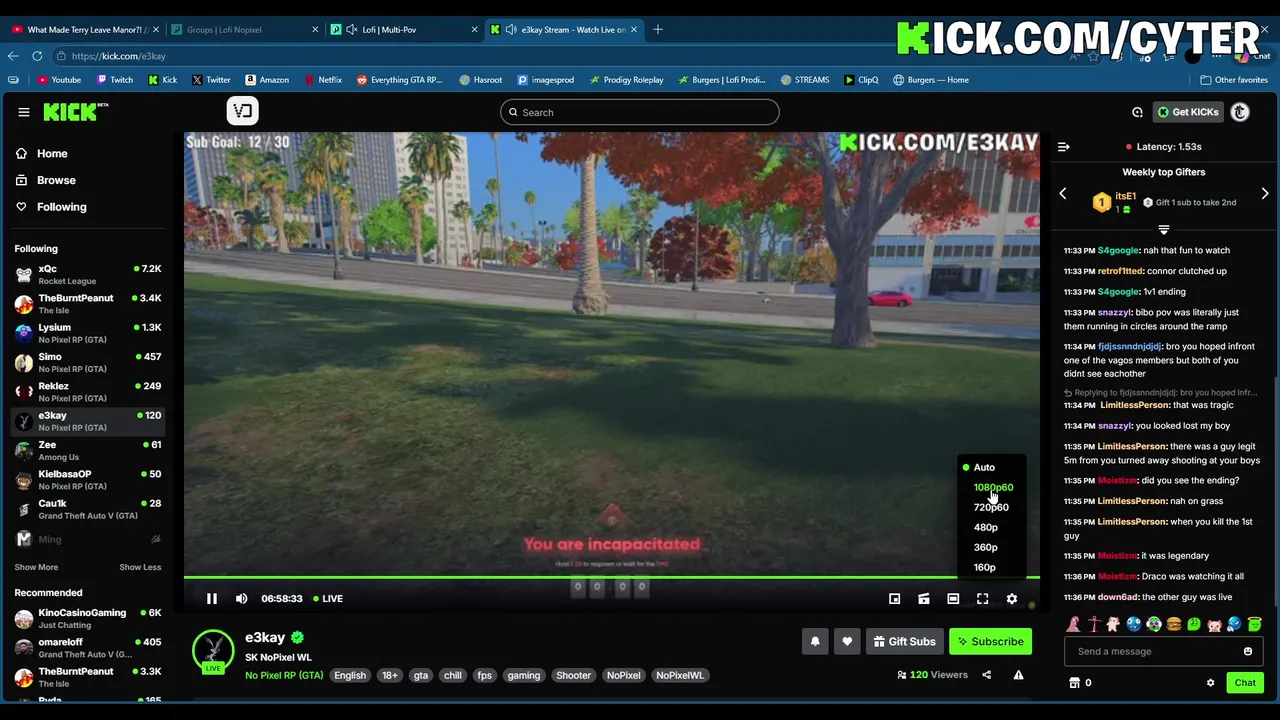Focus the Kick search field

(x=640, y=112)
